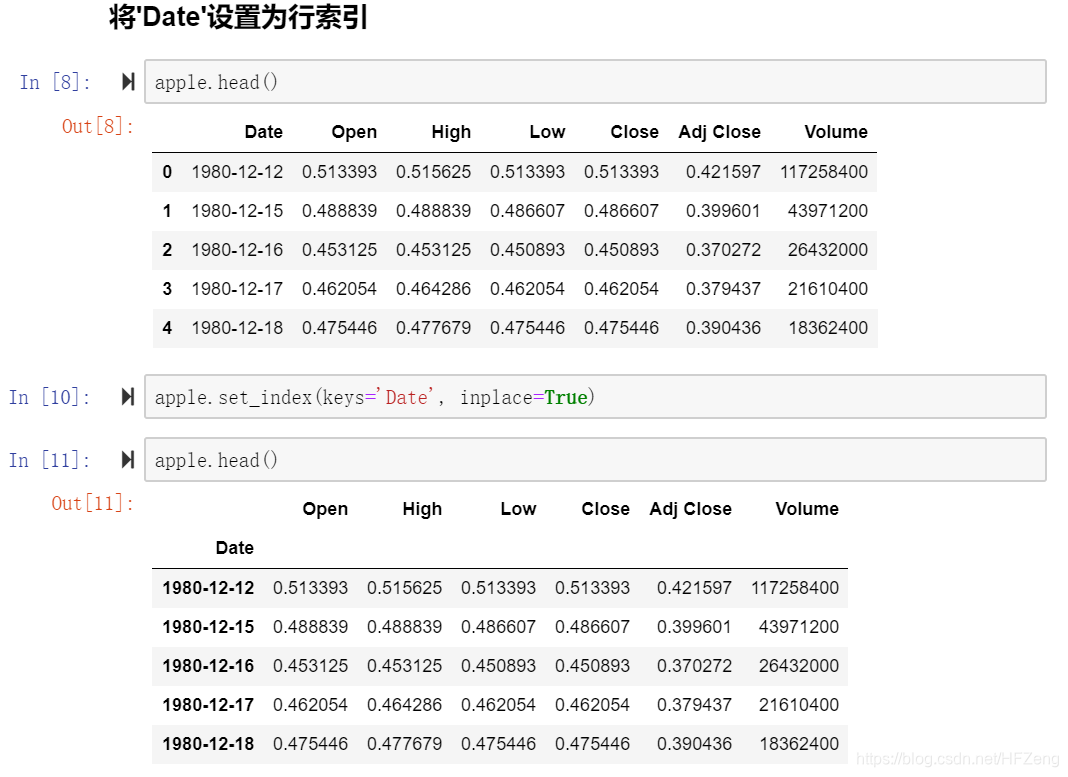Click Adj Close 0.399601 in Out[8]

(x=723, y=211)
